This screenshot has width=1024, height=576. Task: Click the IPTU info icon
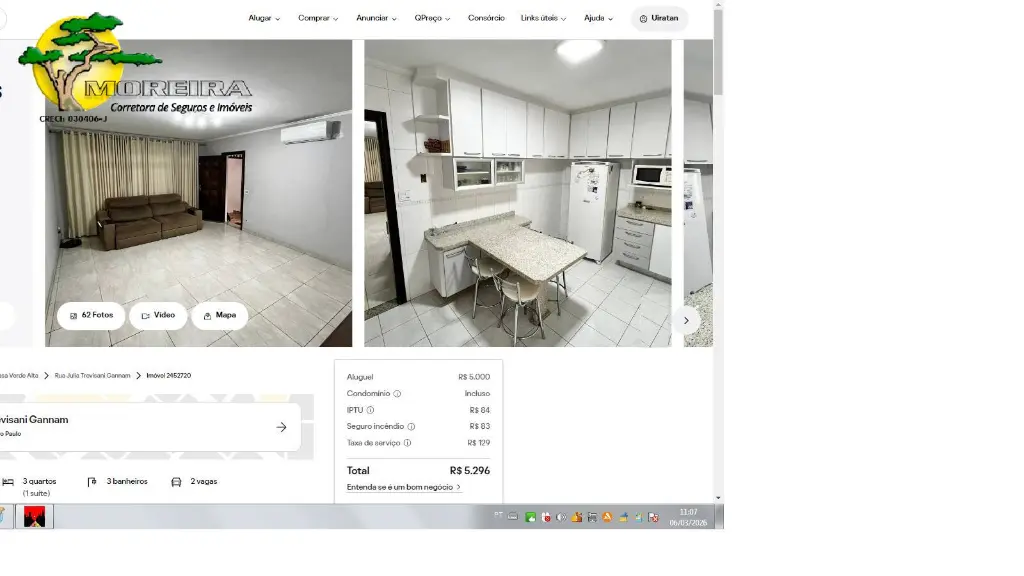(370, 410)
